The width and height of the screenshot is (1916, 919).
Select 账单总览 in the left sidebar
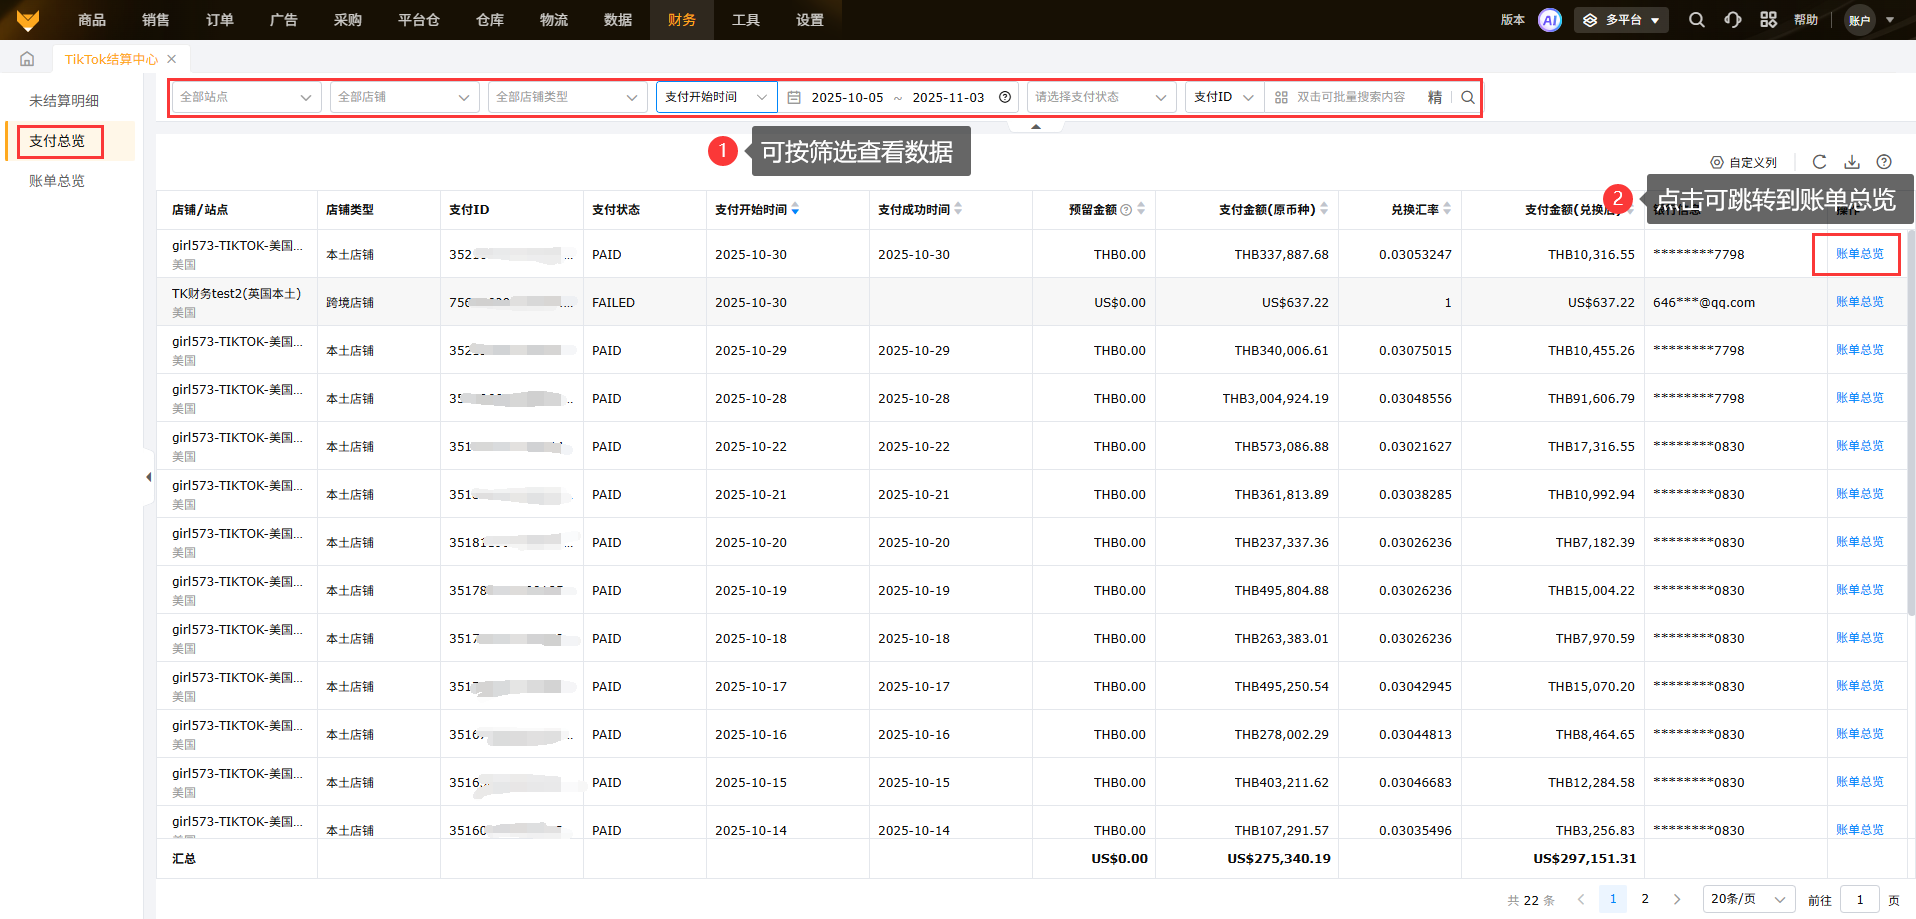[x=57, y=181]
